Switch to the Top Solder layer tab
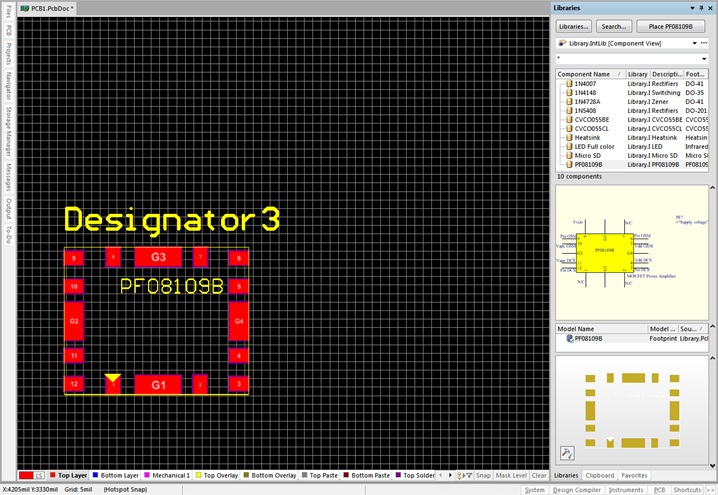The width and height of the screenshot is (718, 495). pos(415,475)
